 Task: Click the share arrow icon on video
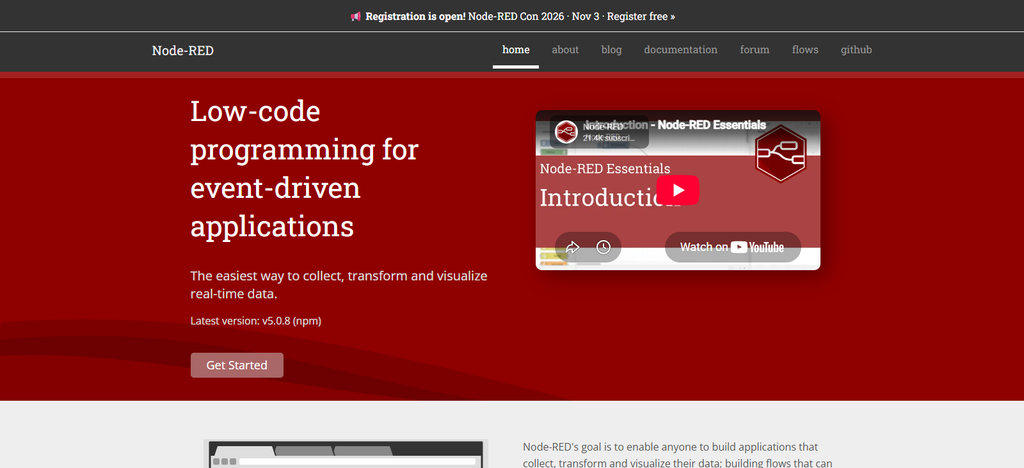coord(572,247)
